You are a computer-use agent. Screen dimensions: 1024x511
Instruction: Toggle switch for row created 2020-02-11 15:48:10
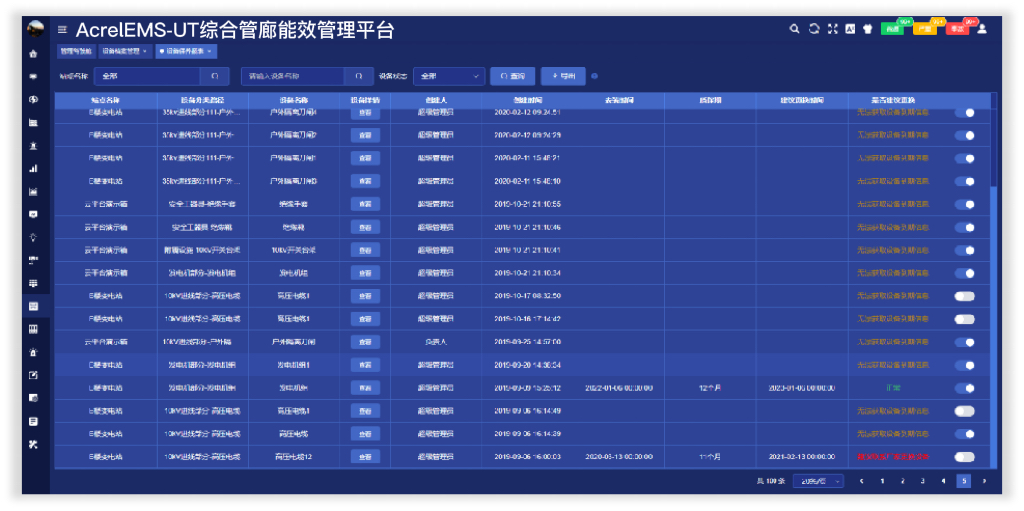click(965, 181)
